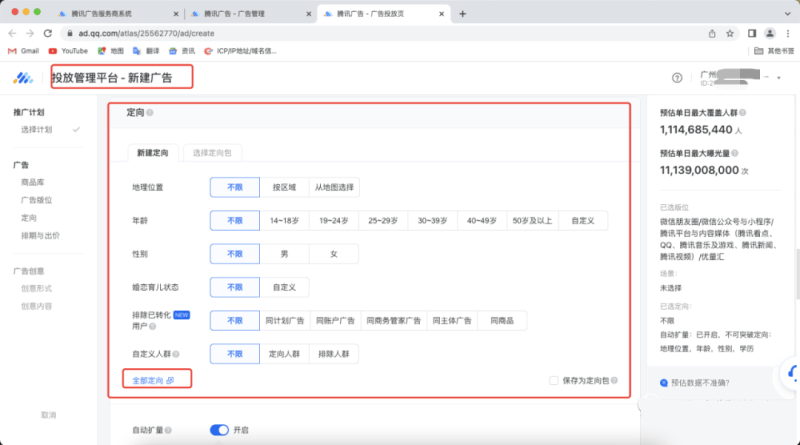
Task: Select 男 for 性别
Action: click(x=284, y=254)
